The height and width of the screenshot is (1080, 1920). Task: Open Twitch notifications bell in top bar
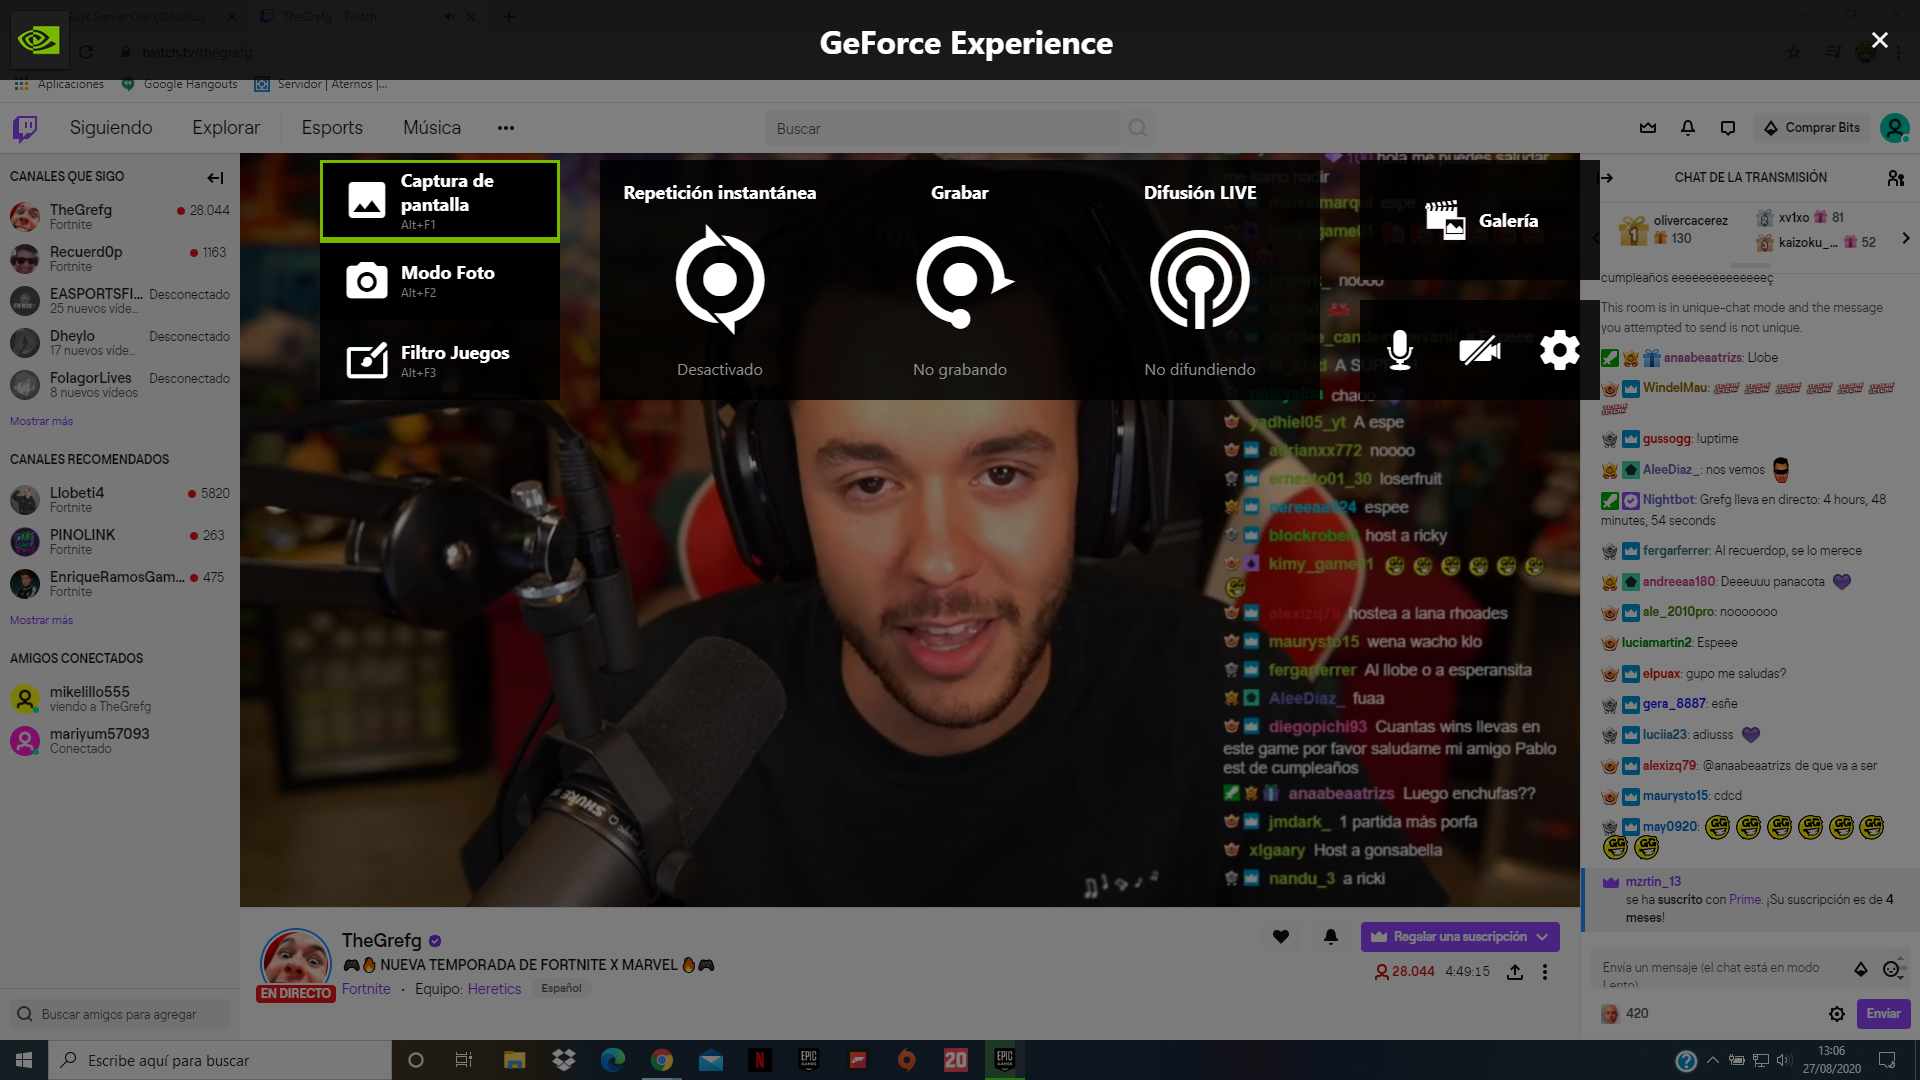click(x=1688, y=128)
